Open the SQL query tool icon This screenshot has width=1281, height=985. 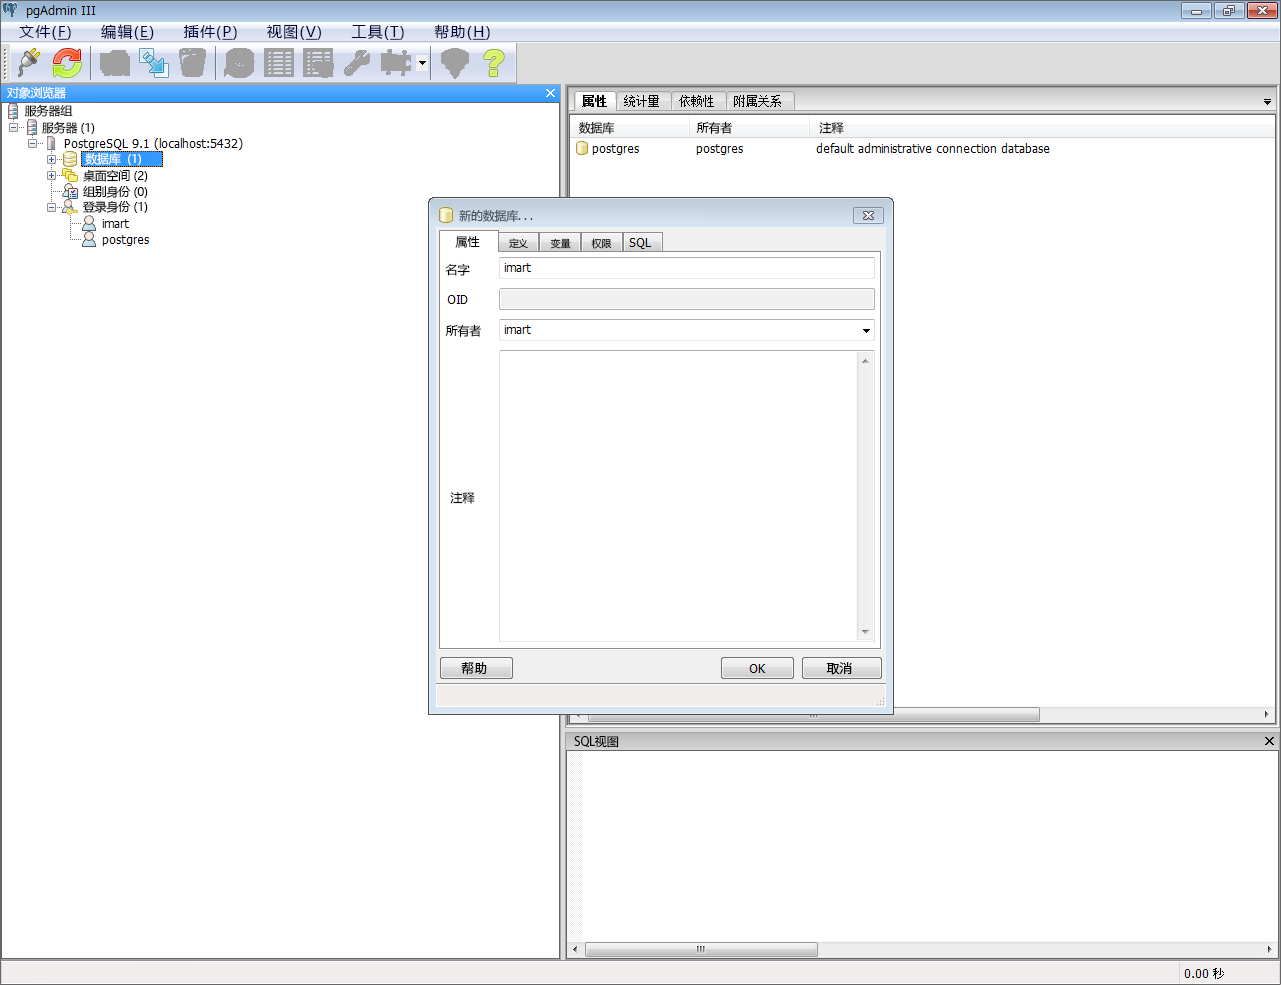pyautogui.click(x=239, y=63)
